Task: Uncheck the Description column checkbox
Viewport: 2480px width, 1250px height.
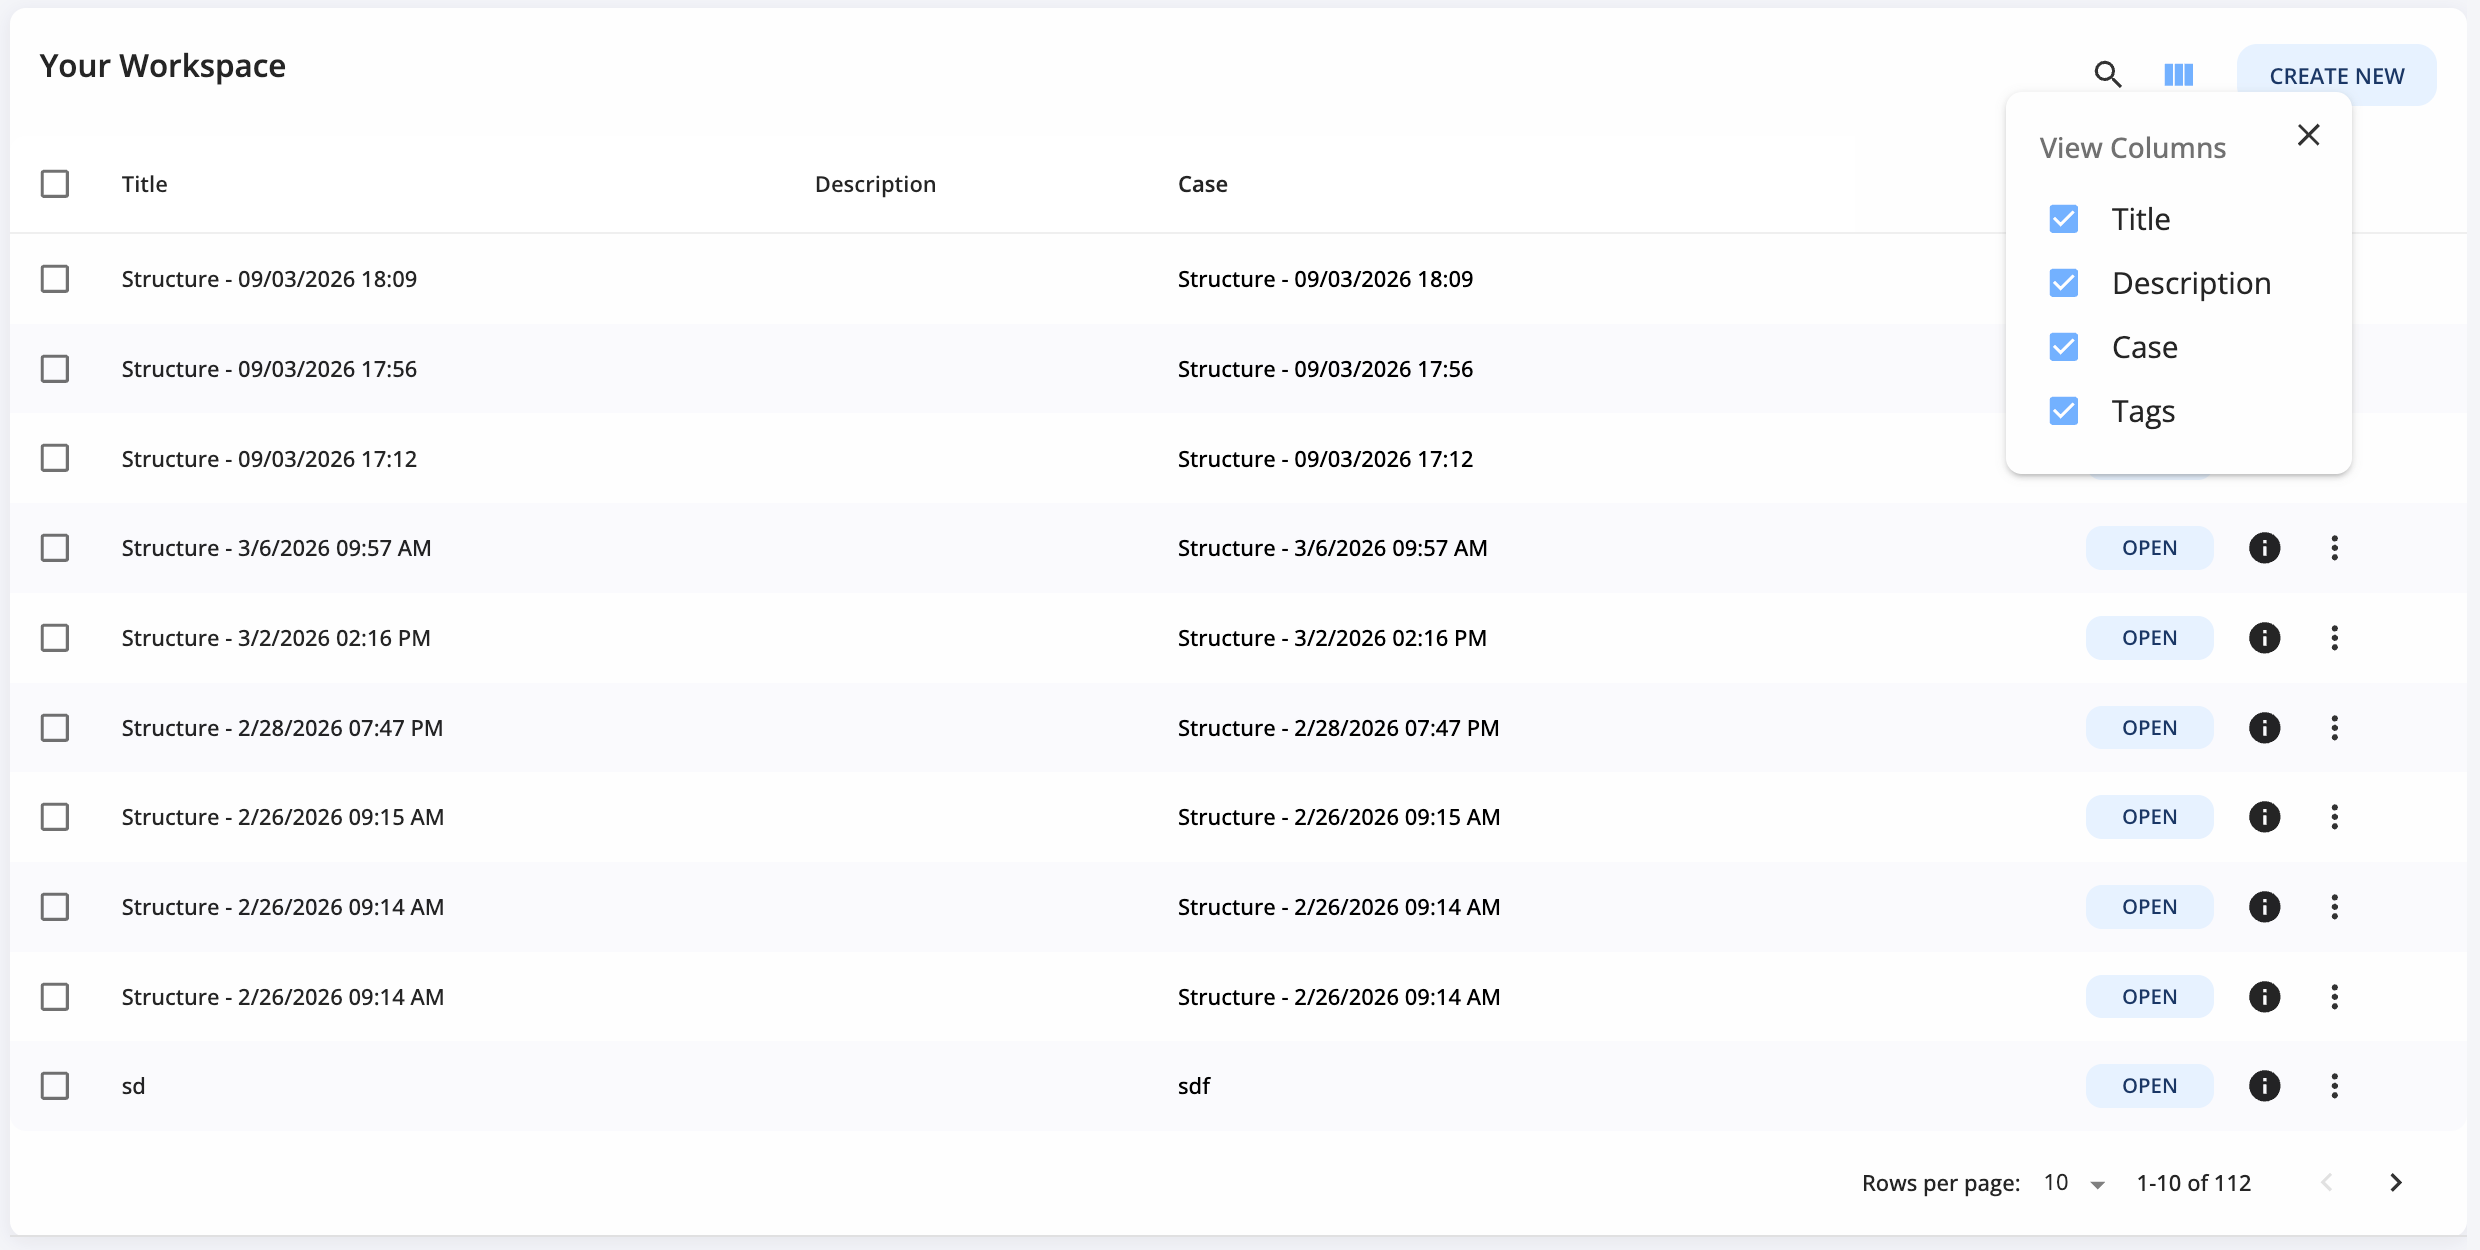Action: (2063, 283)
